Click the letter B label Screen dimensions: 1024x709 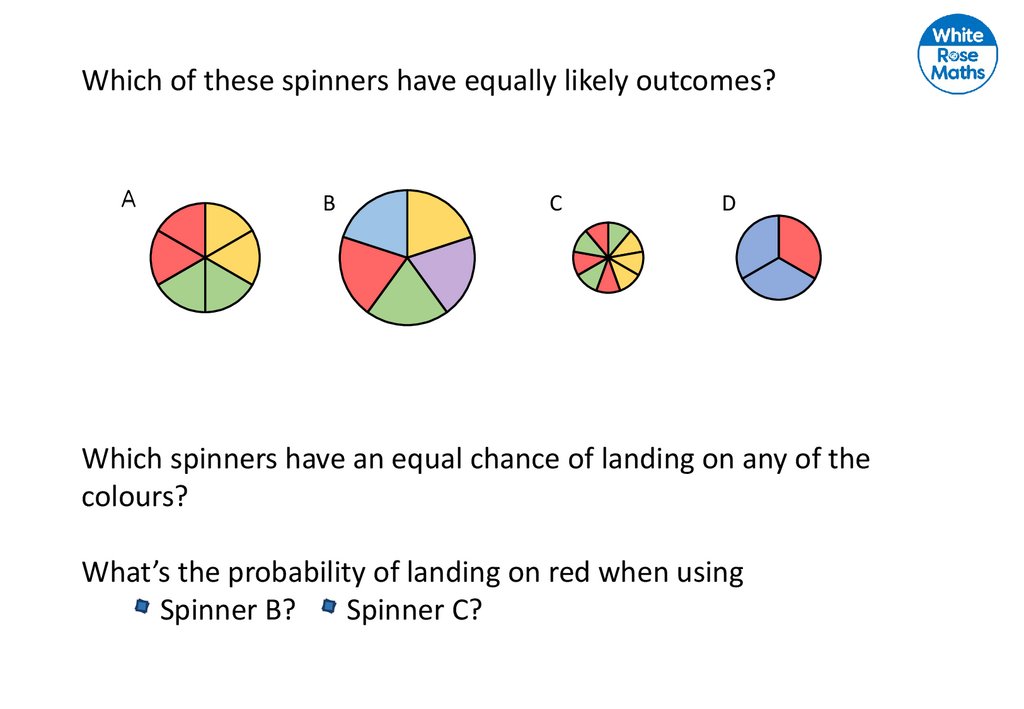point(328,204)
